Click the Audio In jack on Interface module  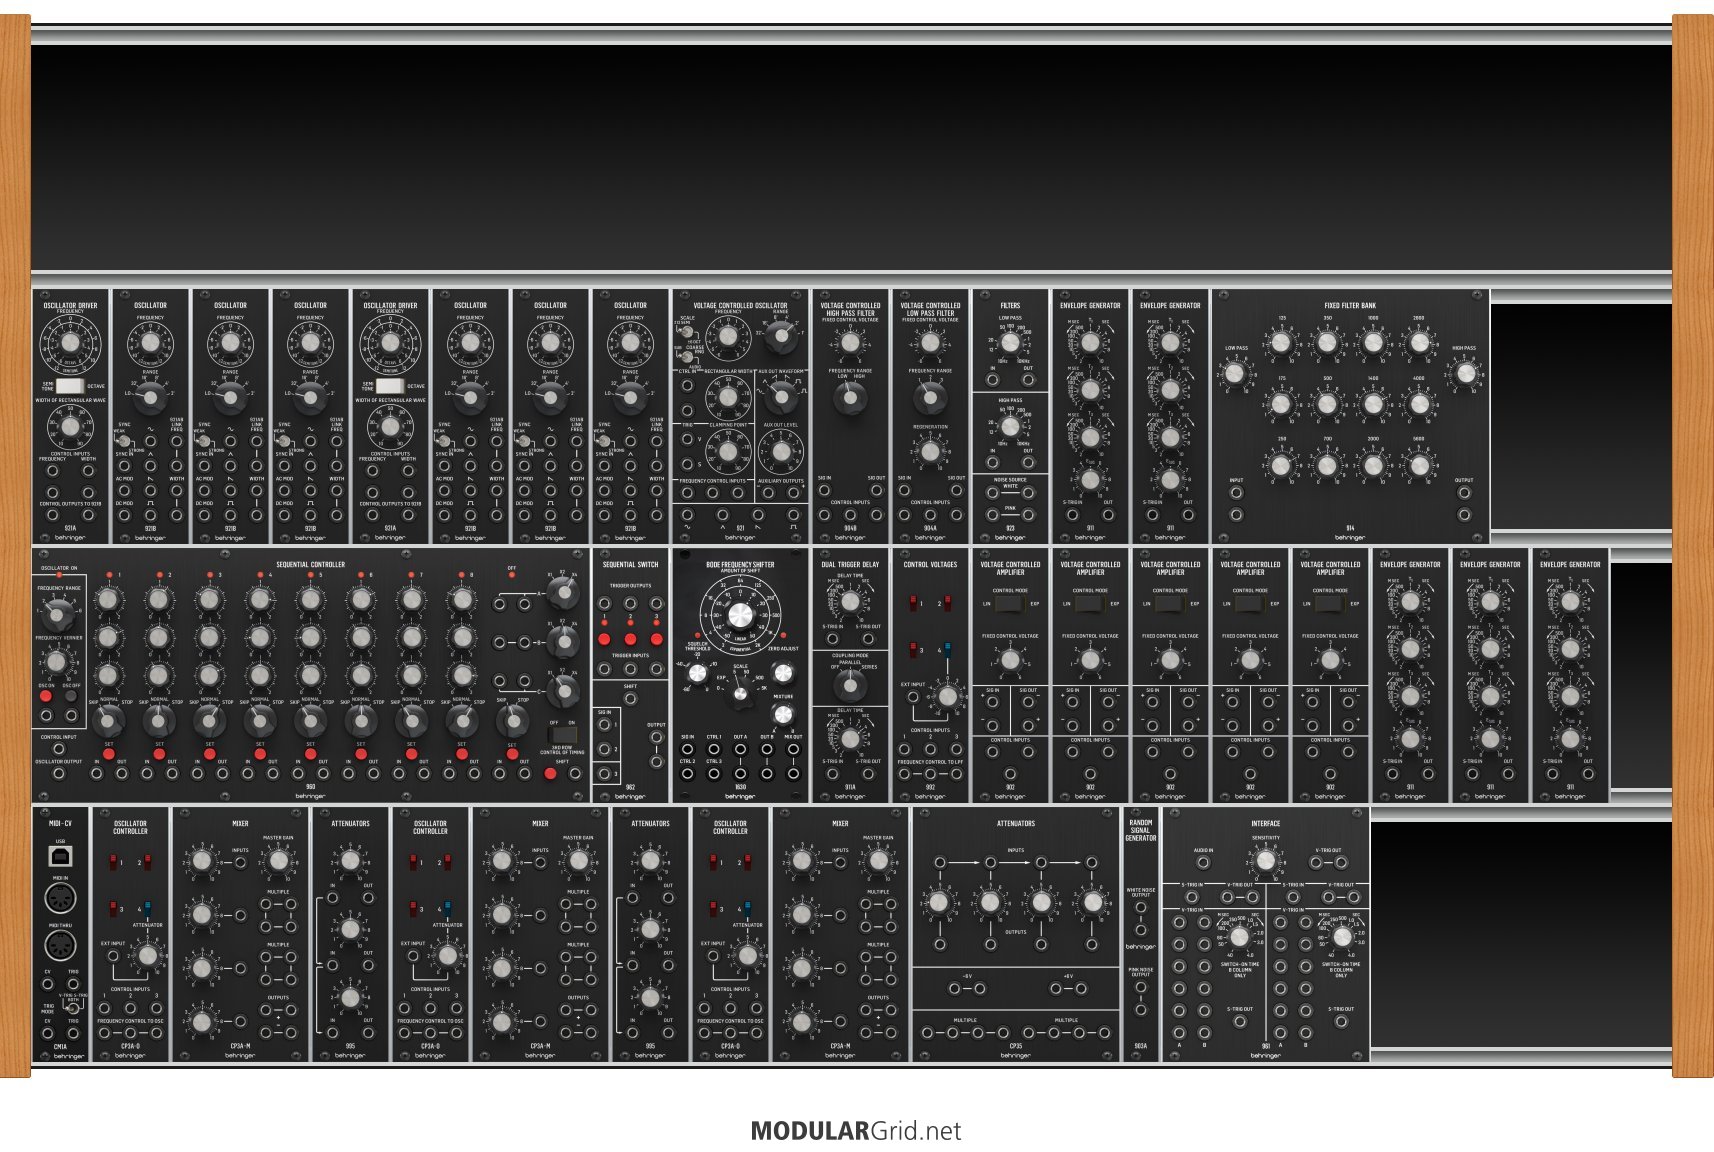click(x=1203, y=862)
